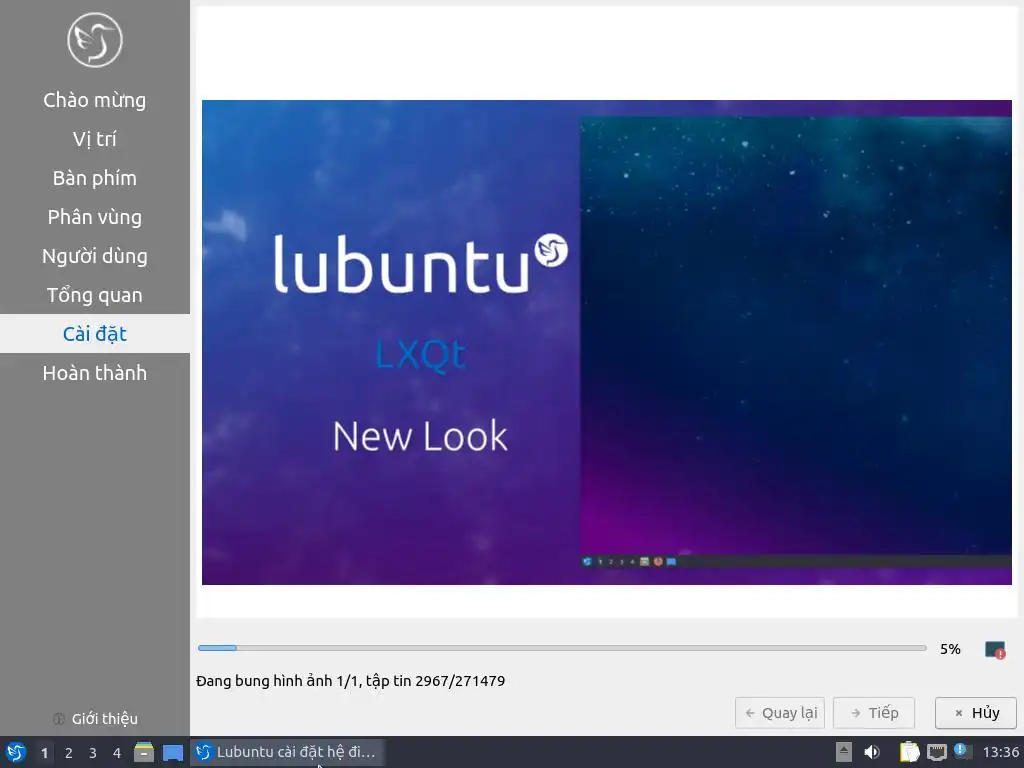Click the Lubuntu cài đặt taskbar window button
This screenshot has height=768, width=1024.
click(x=286, y=752)
